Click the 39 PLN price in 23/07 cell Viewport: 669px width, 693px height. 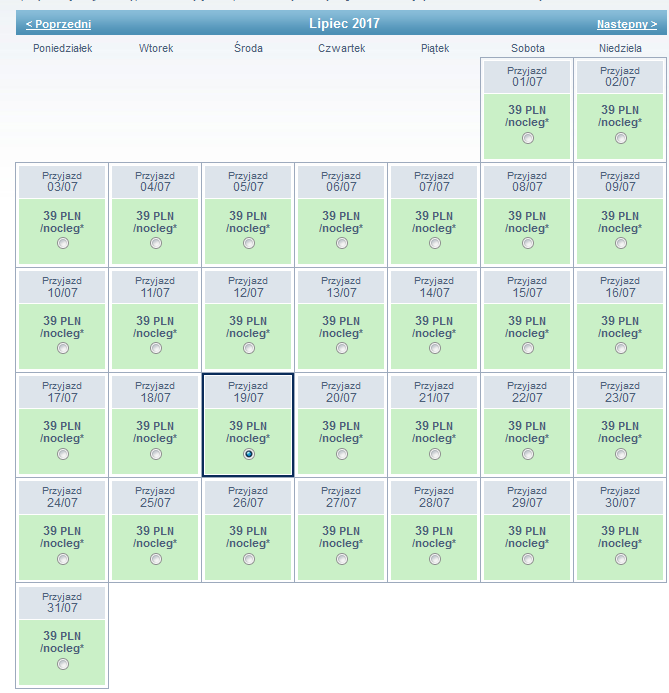(x=620, y=426)
